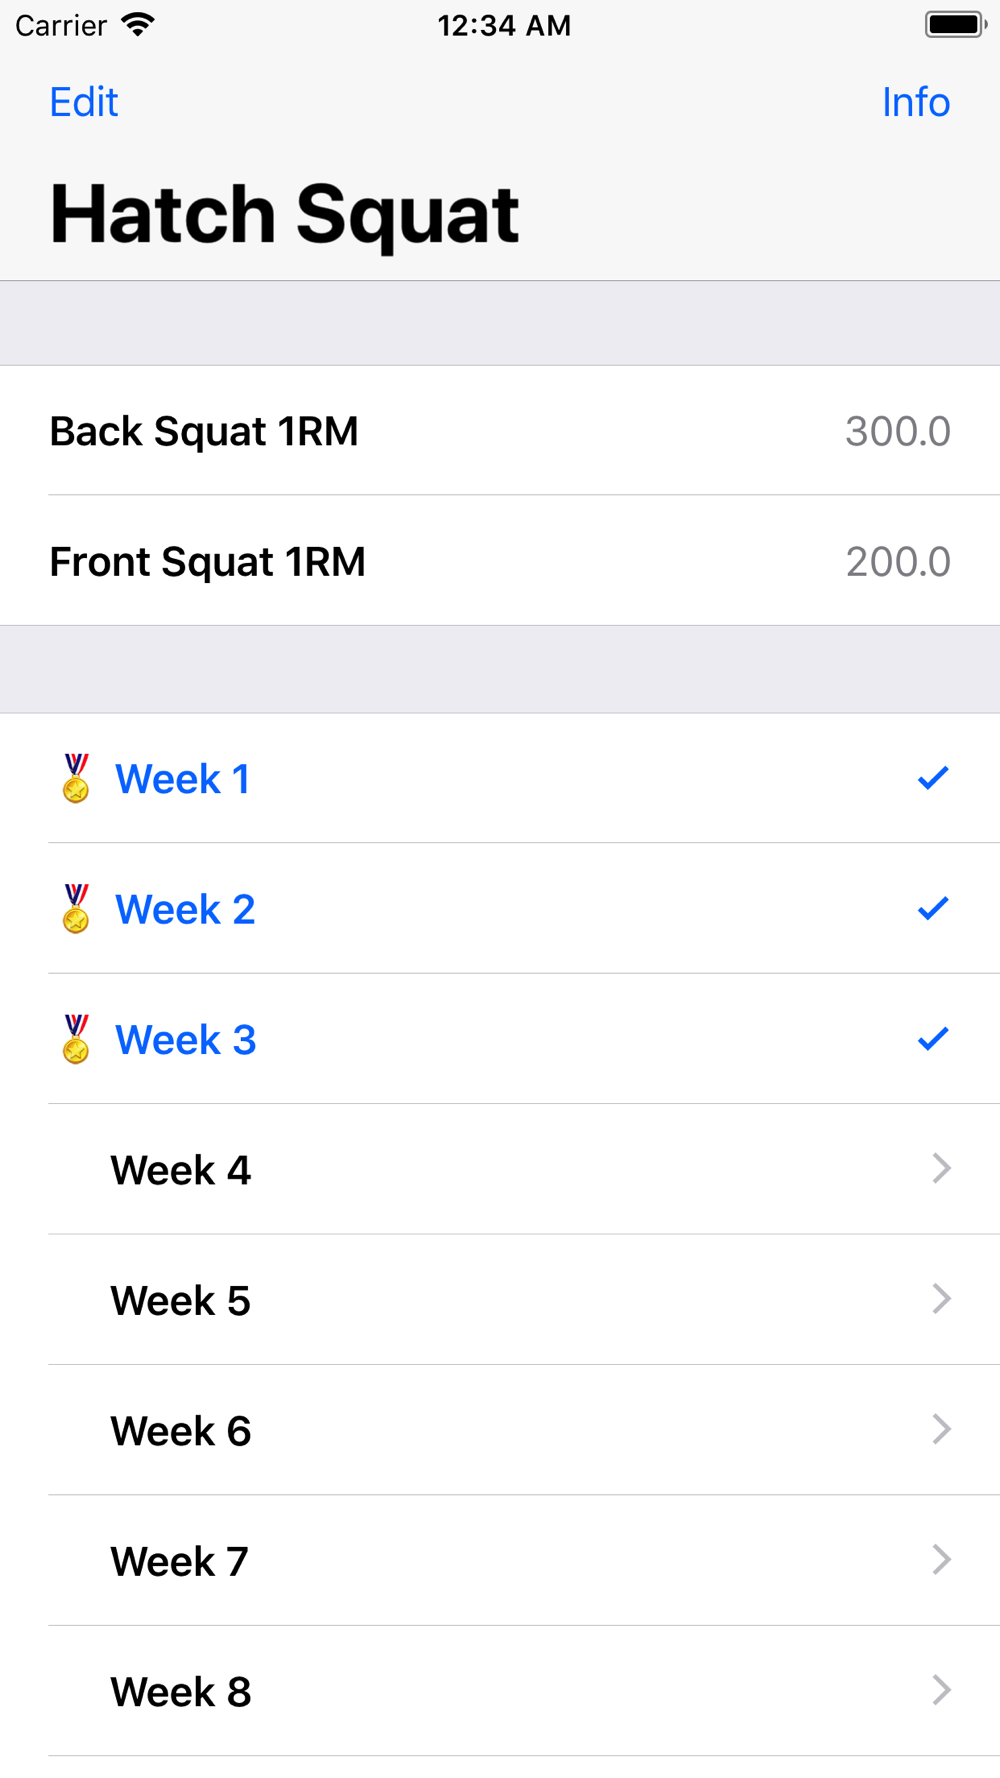
Task: Tap the battery icon in status bar
Action: [956, 25]
